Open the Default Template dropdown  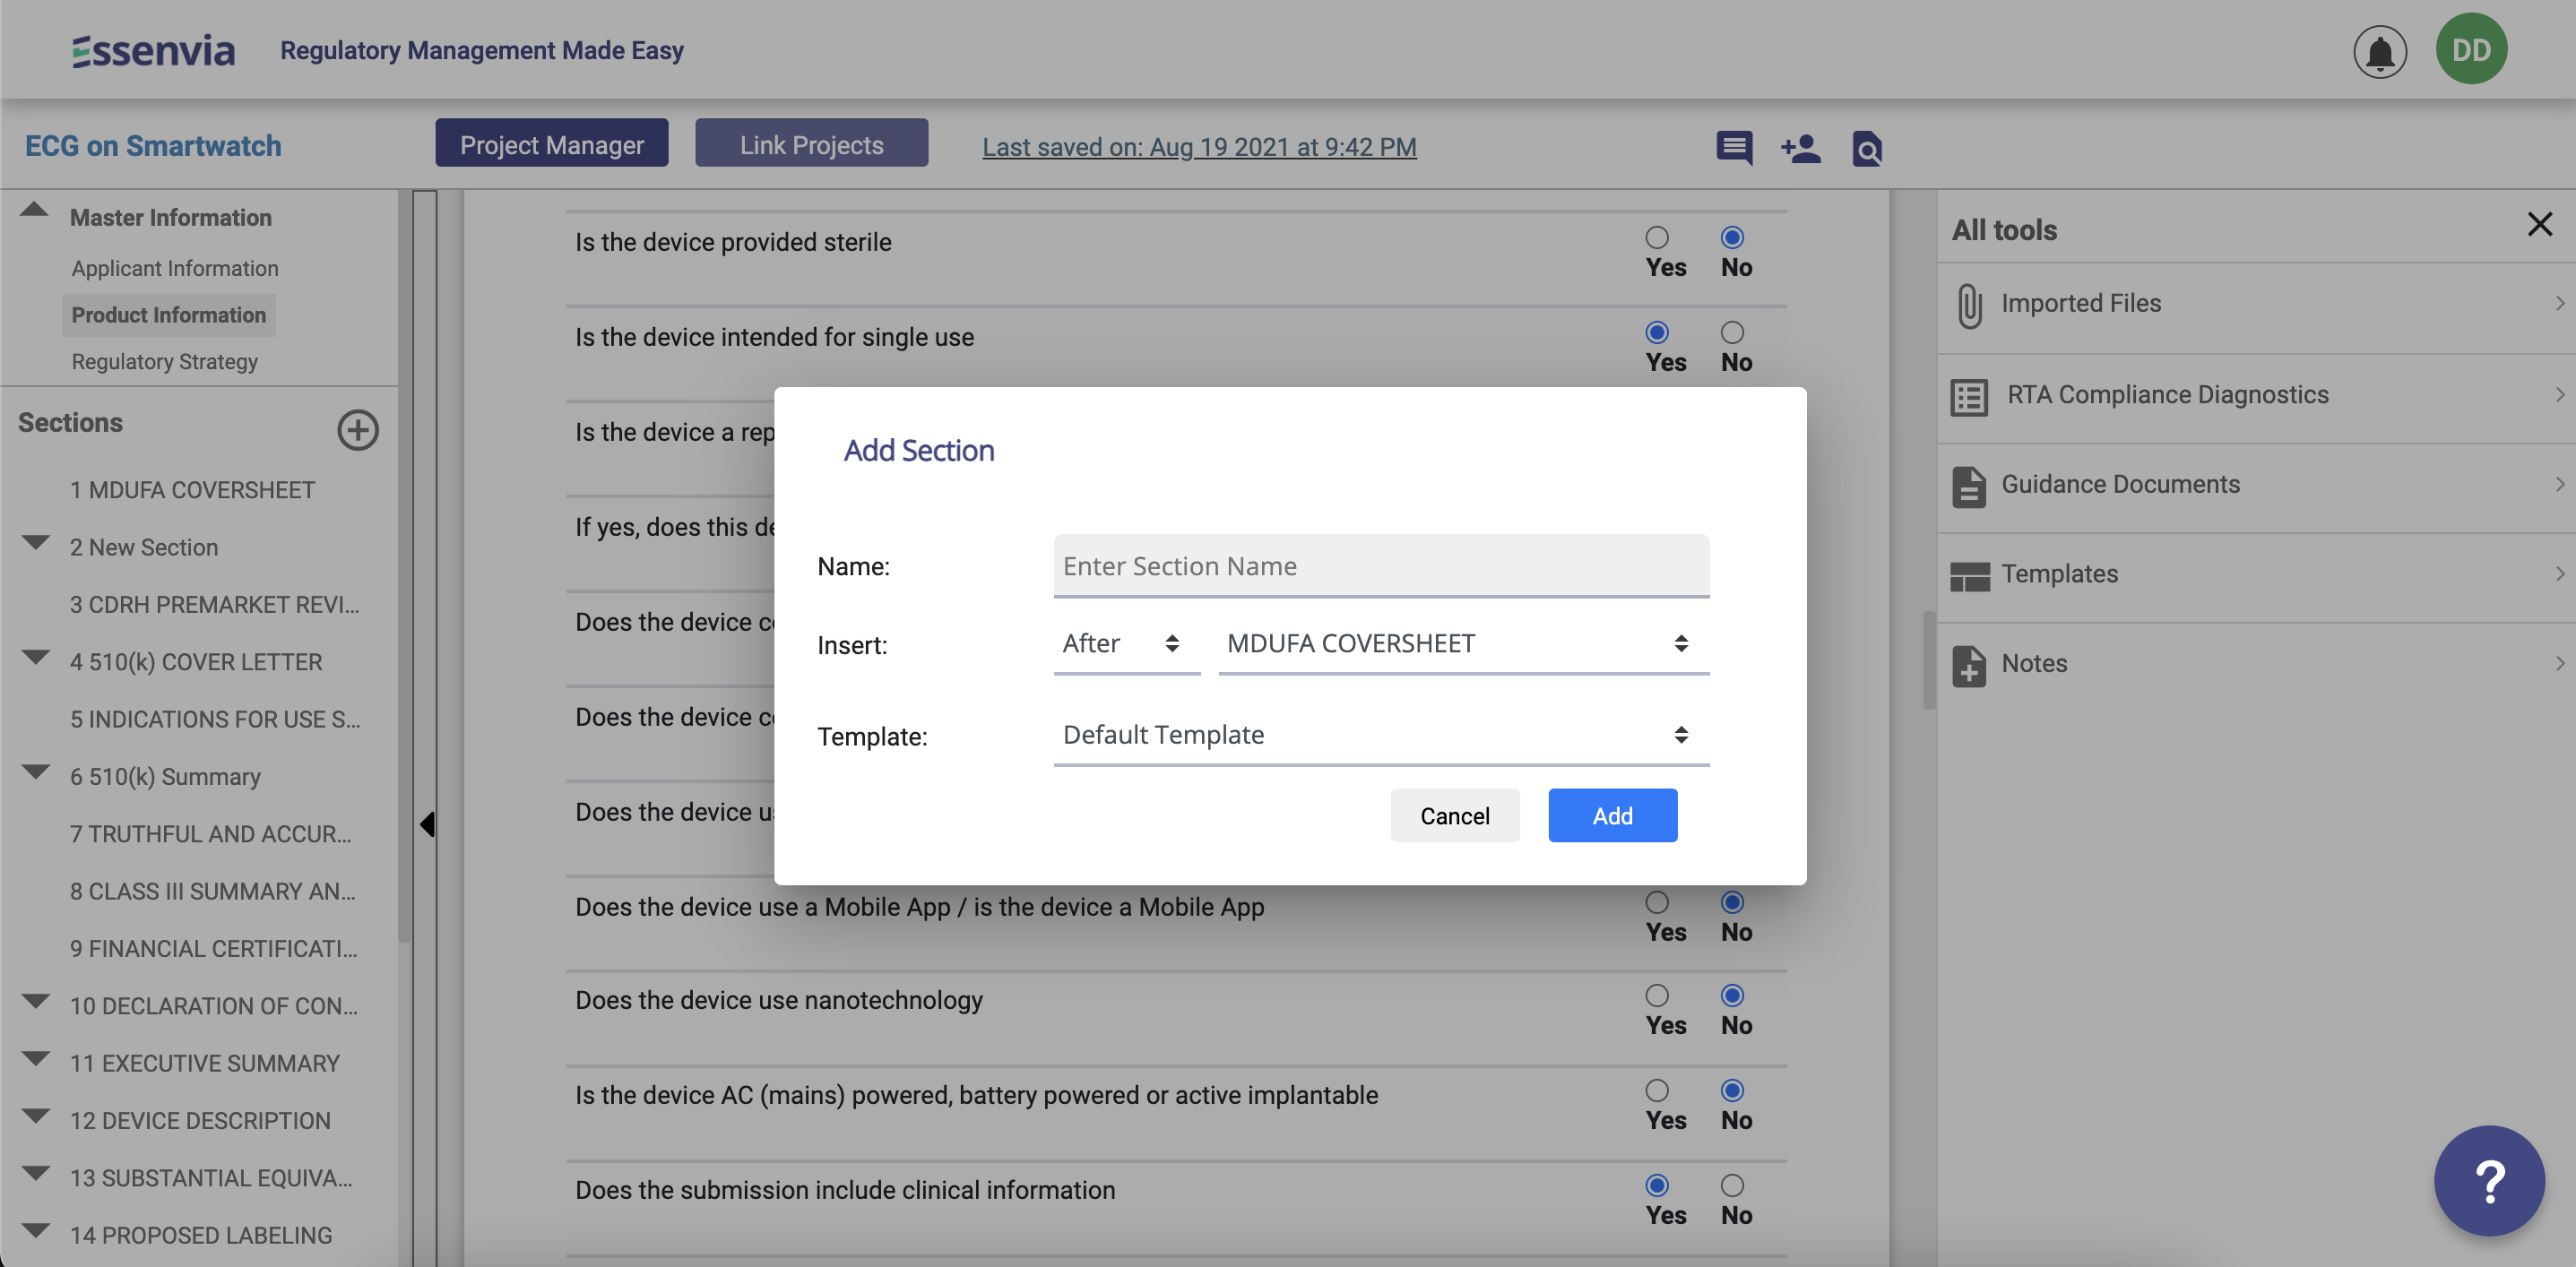(1380, 735)
